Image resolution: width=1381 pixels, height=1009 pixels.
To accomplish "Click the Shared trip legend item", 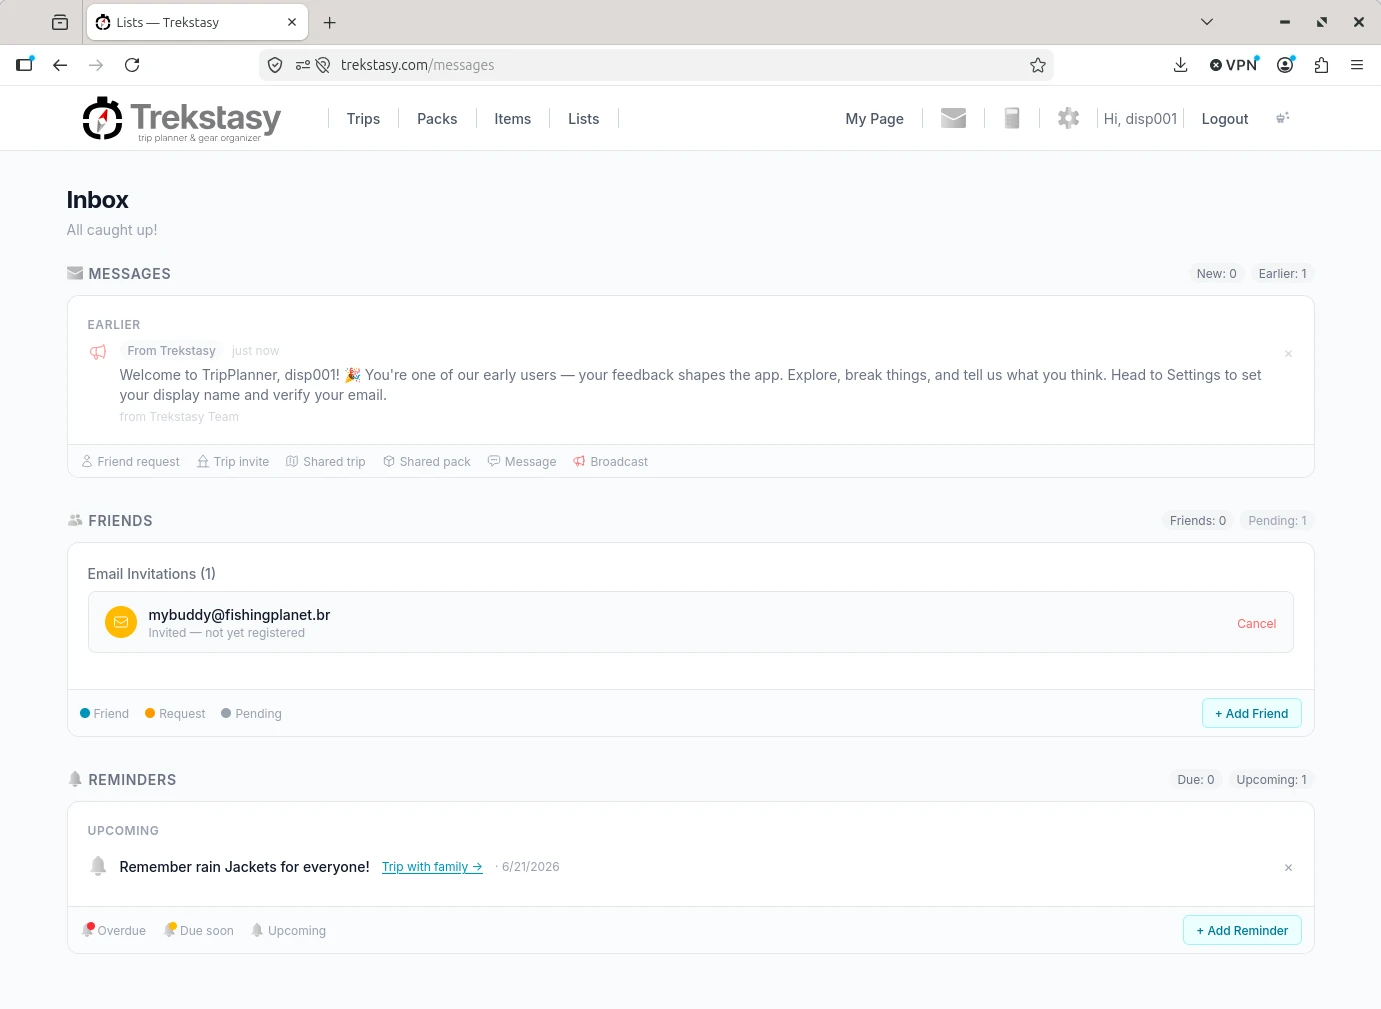I will coord(326,462).
